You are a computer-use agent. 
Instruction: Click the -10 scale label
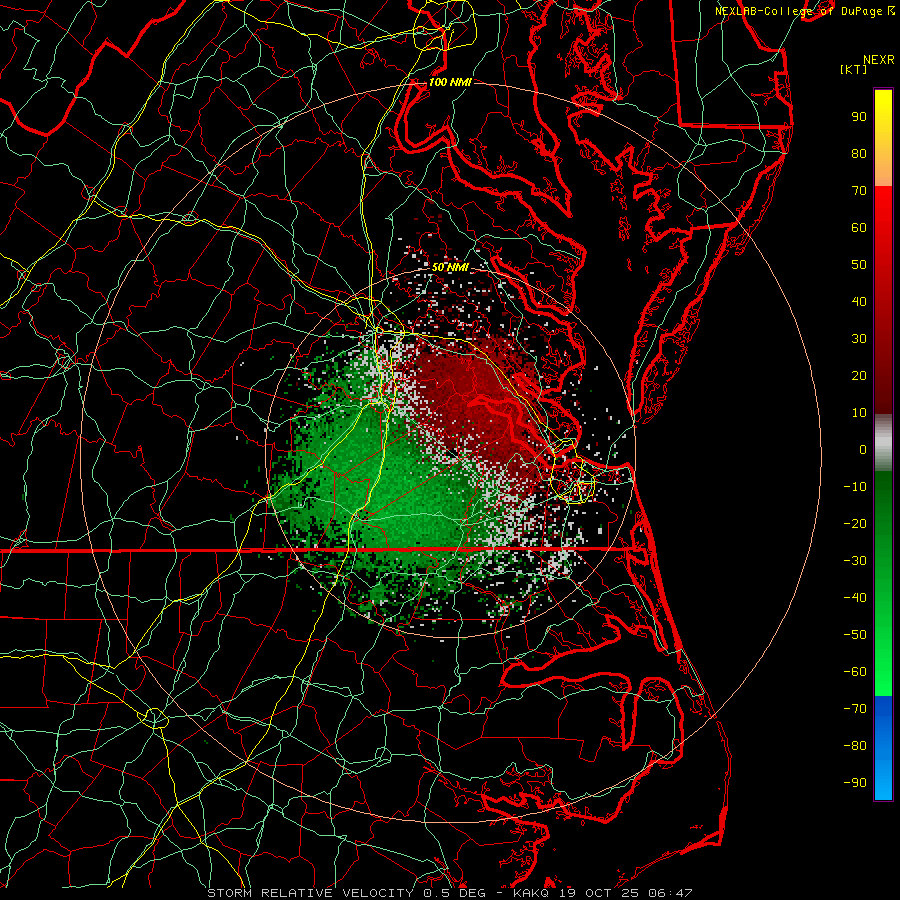click(x=855, y=487)
